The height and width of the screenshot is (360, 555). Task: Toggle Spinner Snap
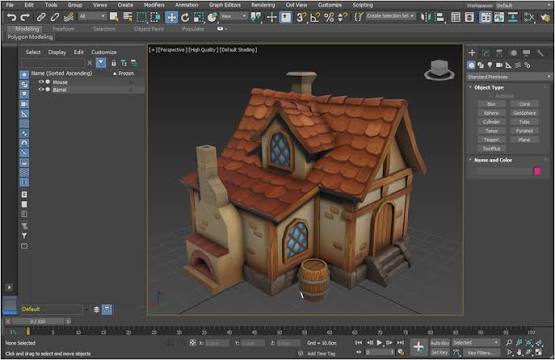(342, 17)
